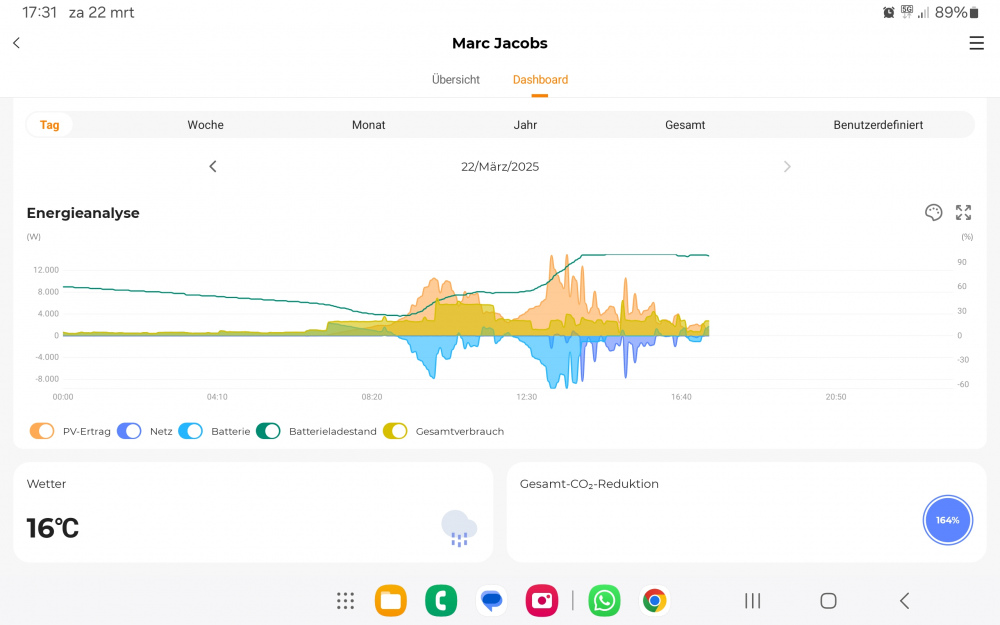This screenshot has height=625, width=1000.
Task: Expand the Energieanalyse chart to fullscreen
Action: click(963, 212)
